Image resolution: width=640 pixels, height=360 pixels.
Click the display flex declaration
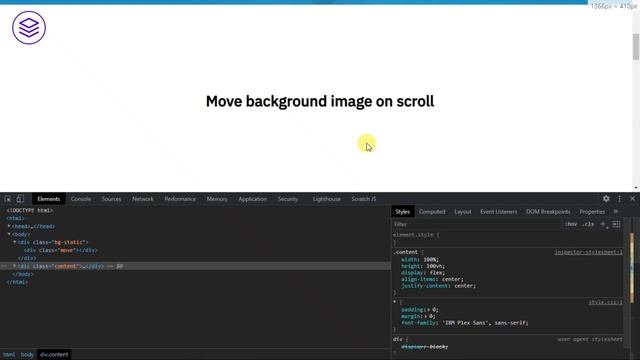[x=423, y=272]
